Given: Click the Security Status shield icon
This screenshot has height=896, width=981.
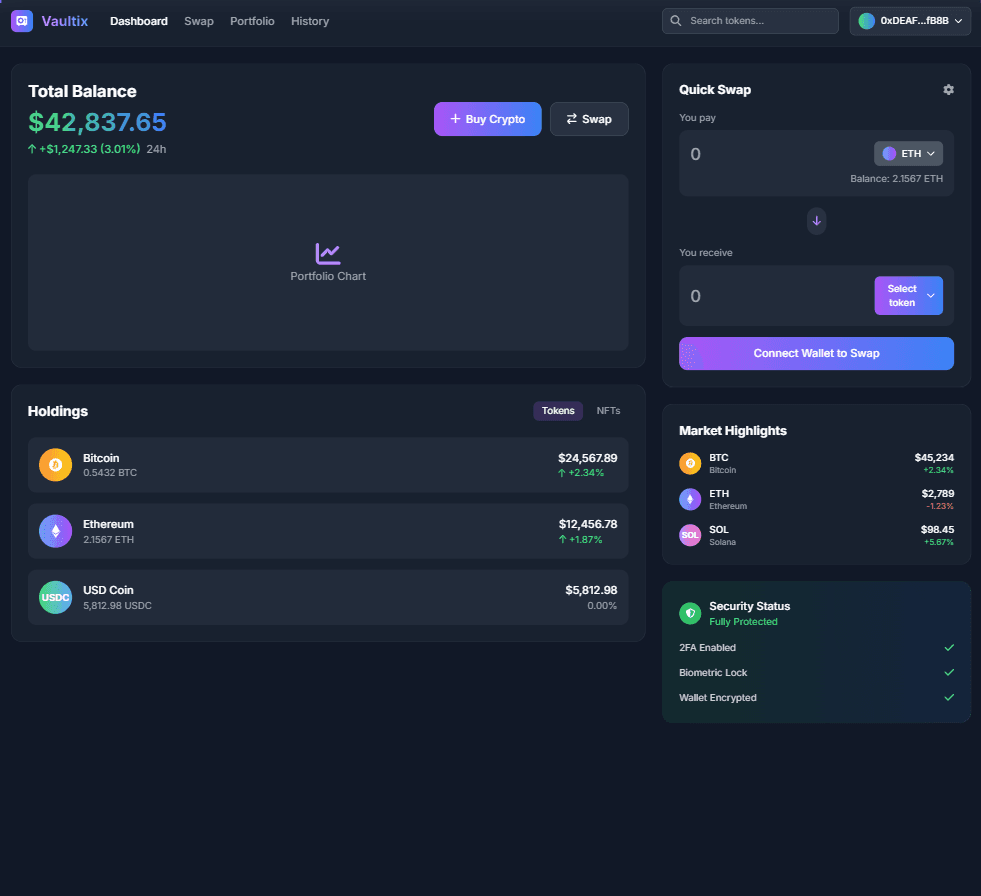Looking at the screenshot, I should pos(690,613).
